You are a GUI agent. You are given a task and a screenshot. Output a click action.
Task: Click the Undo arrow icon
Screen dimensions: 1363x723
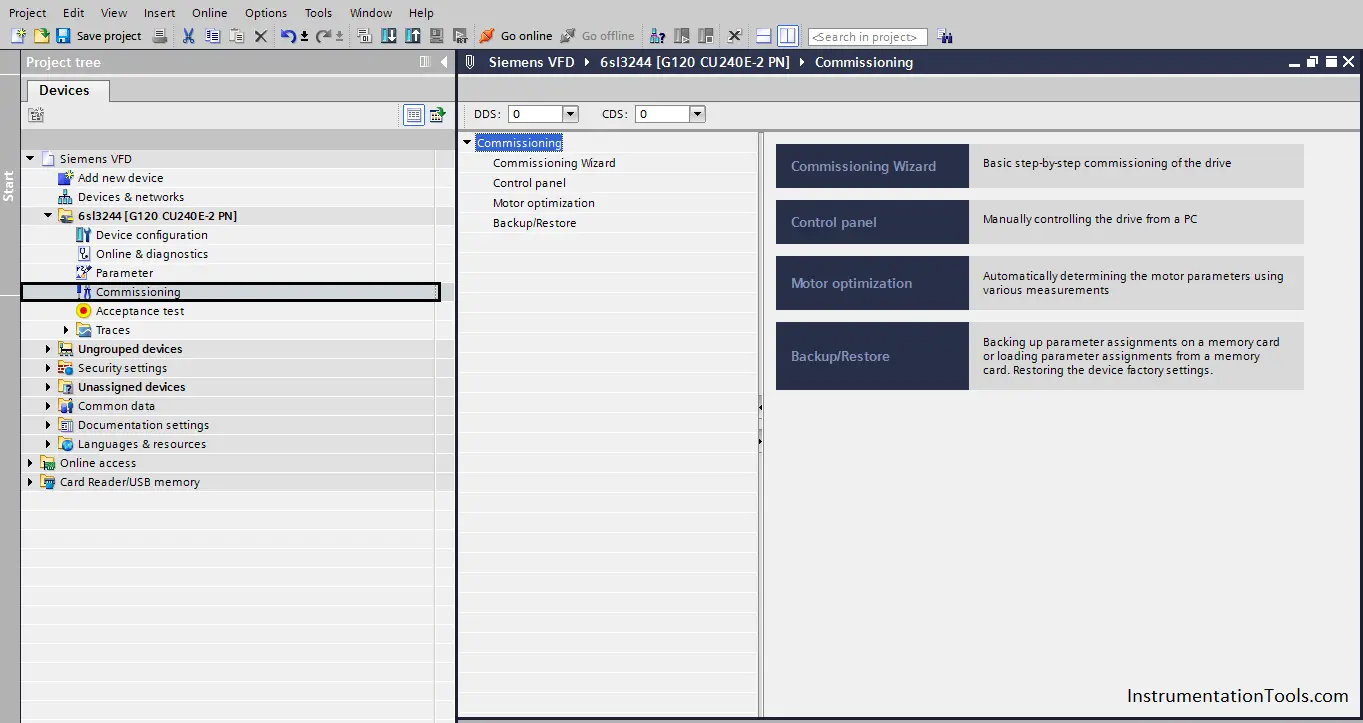click(x=288, y=36)
